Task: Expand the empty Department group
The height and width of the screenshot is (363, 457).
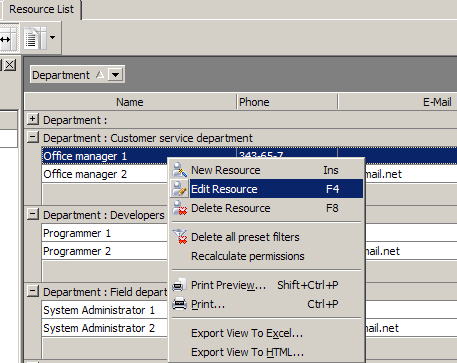Action: click(x=32, y=119)
